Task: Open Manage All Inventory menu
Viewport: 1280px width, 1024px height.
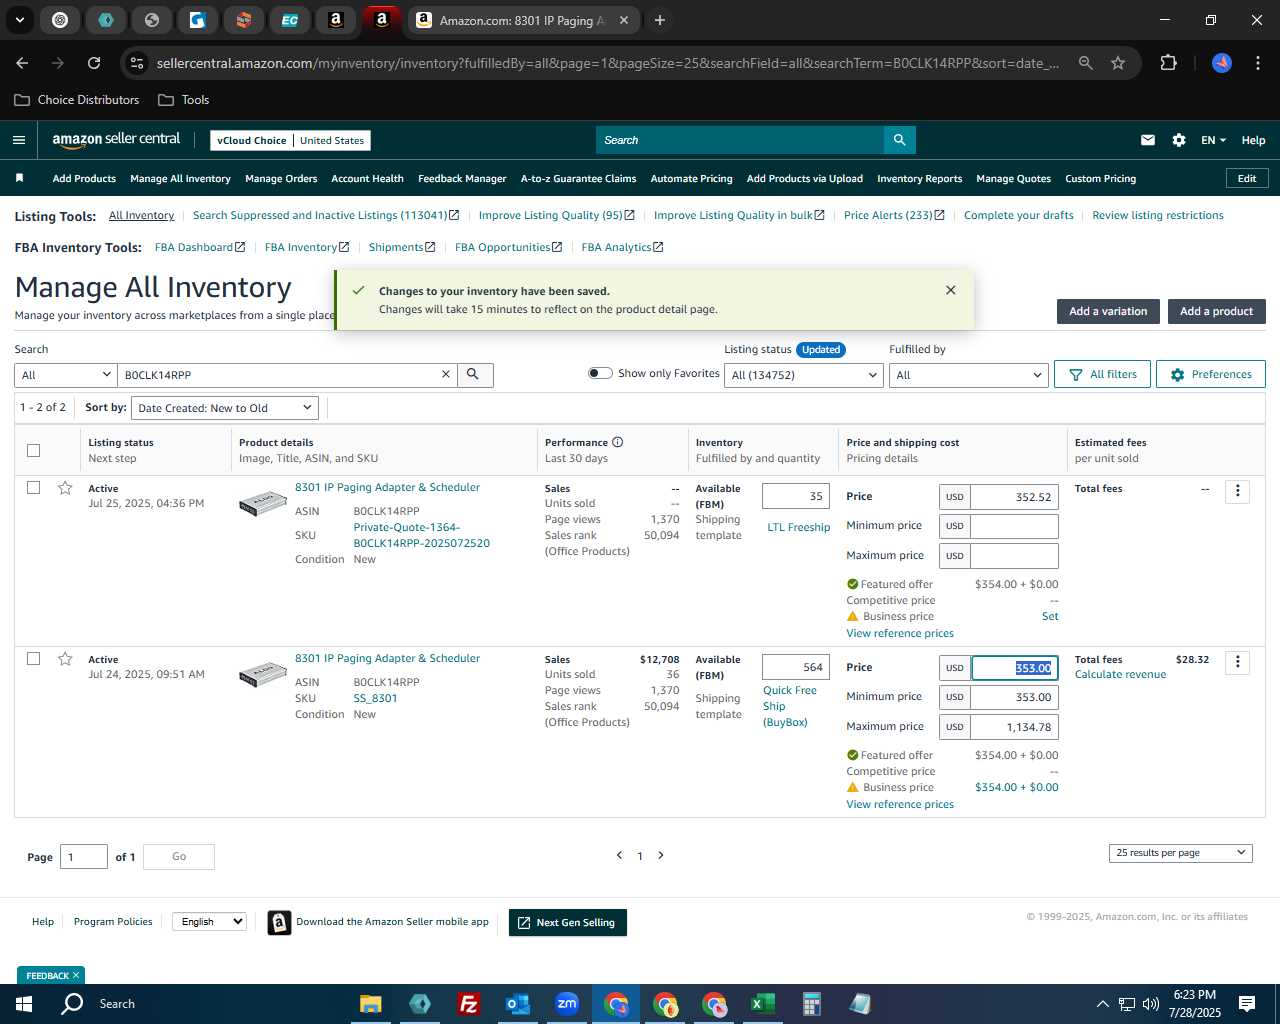Action: (180, 179)
